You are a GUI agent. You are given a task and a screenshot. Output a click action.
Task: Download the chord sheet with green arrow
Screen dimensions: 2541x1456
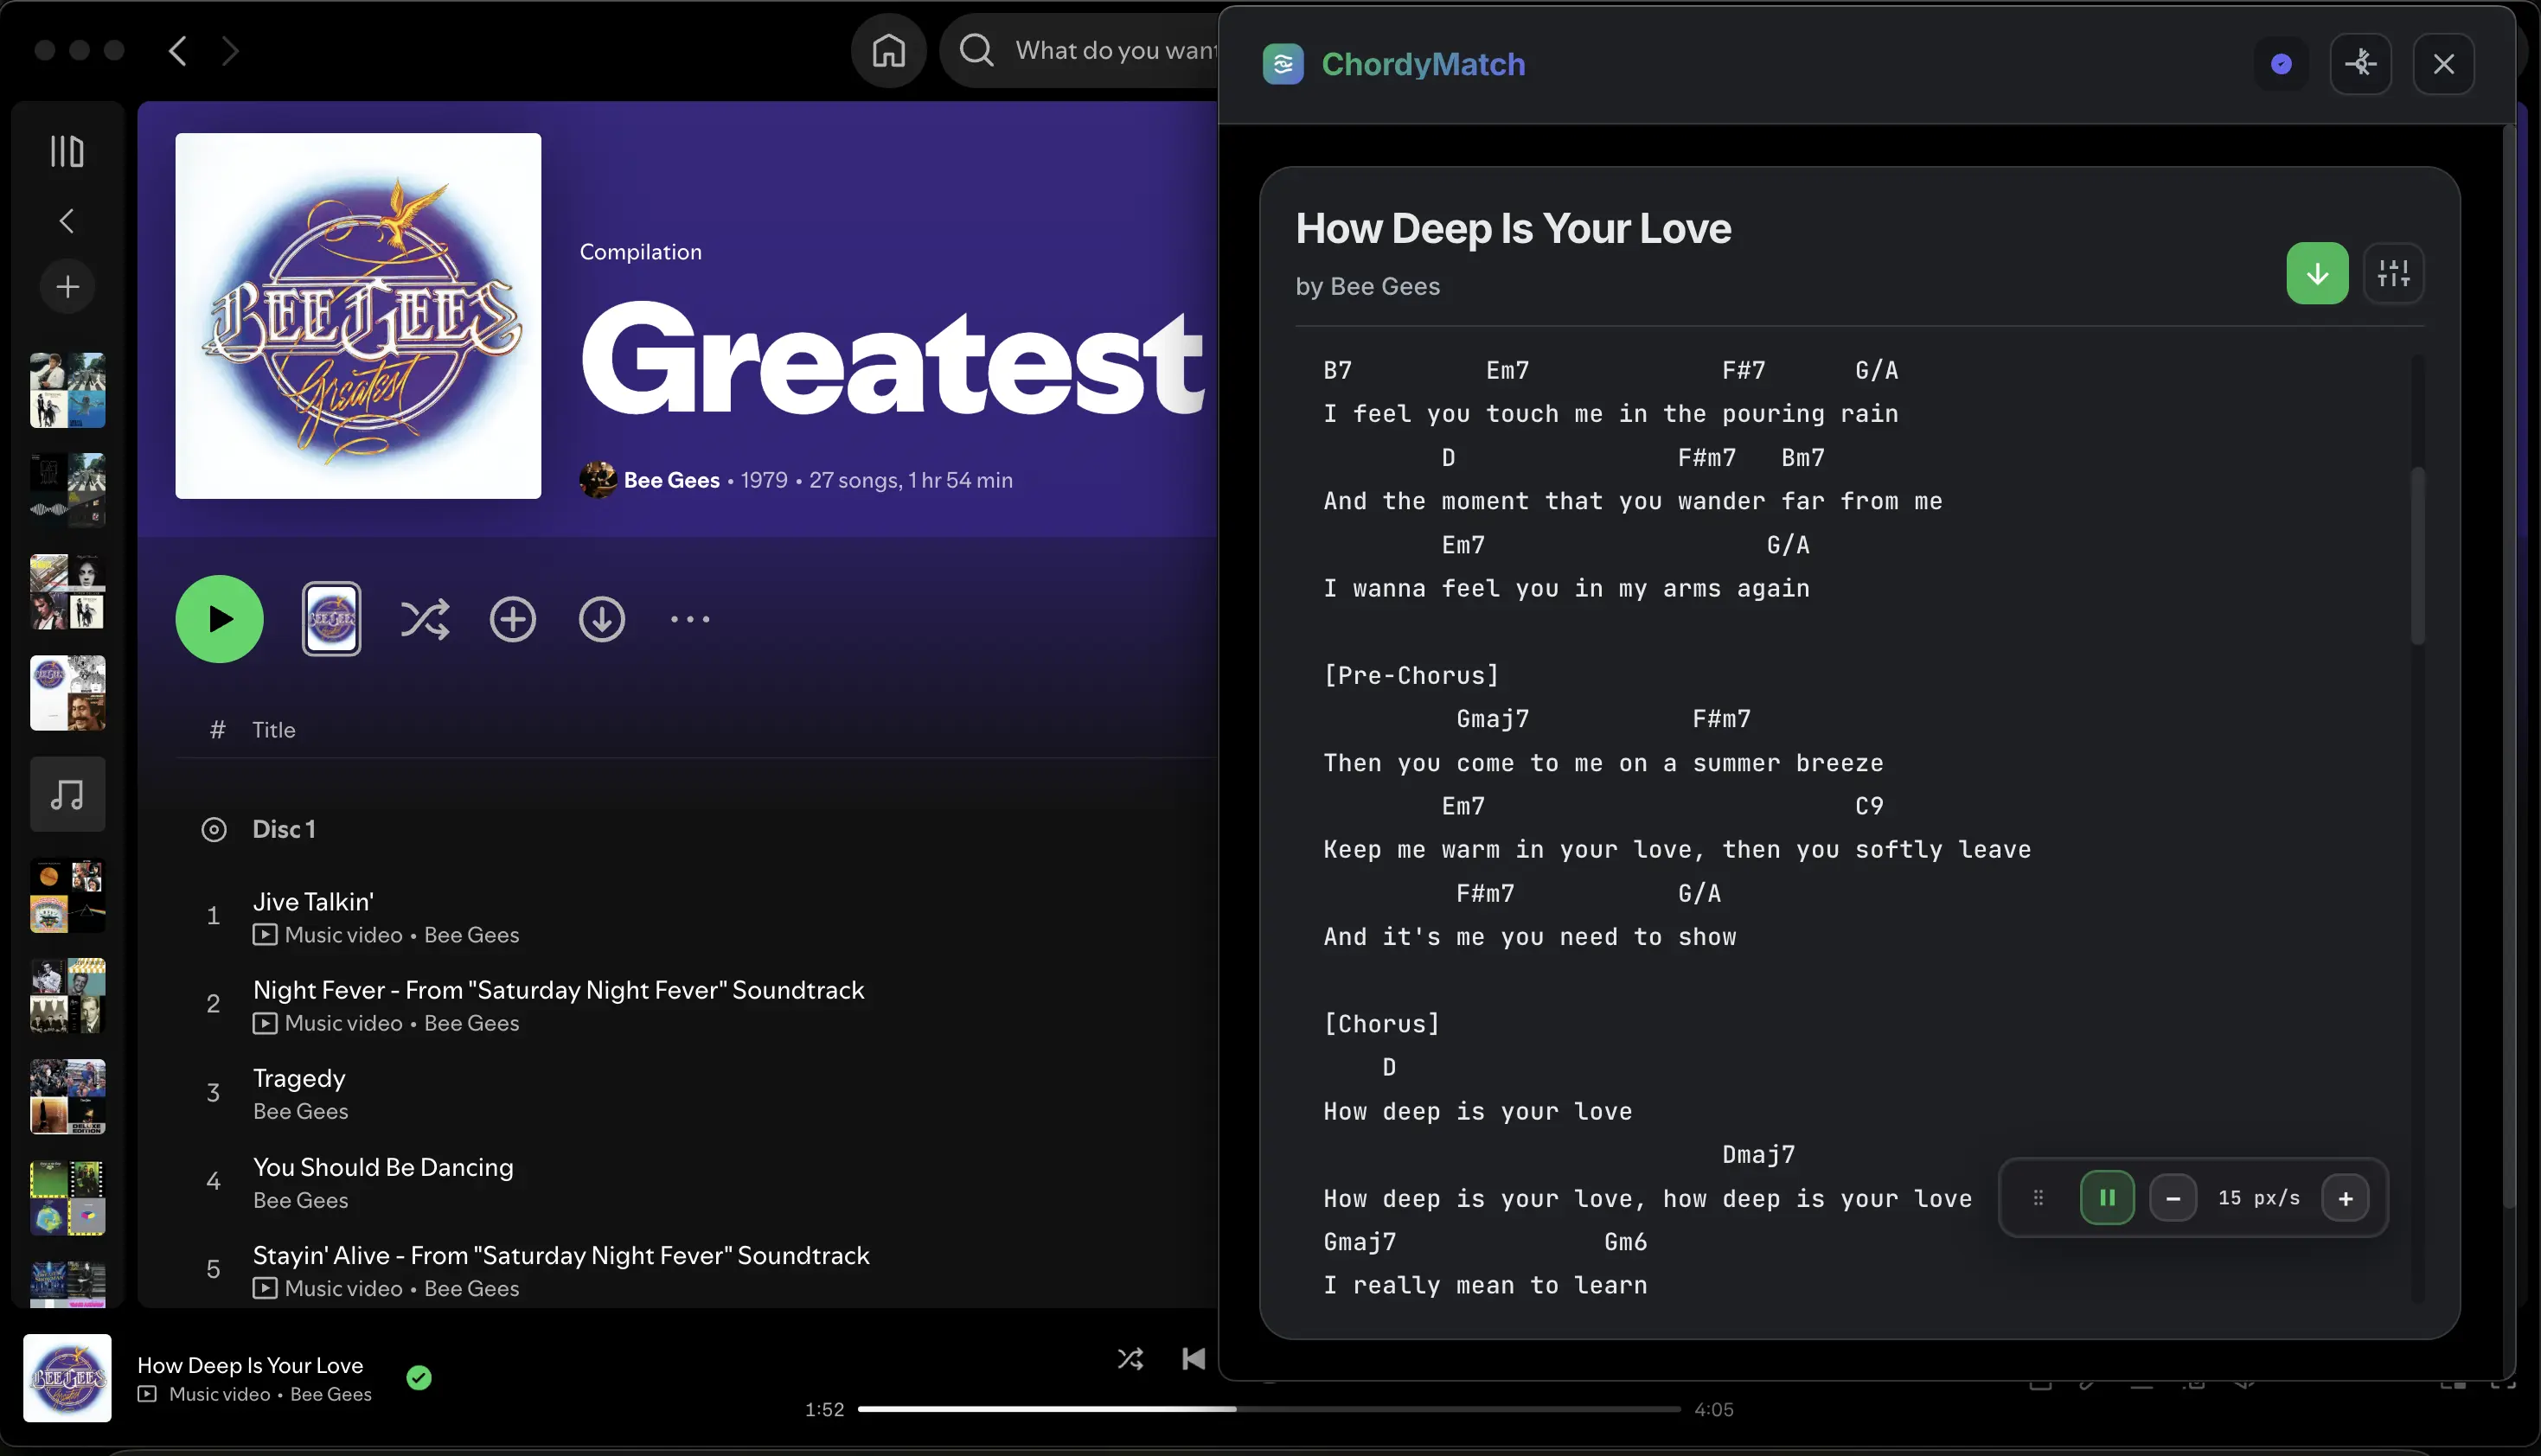click(x=2317, y=273)
